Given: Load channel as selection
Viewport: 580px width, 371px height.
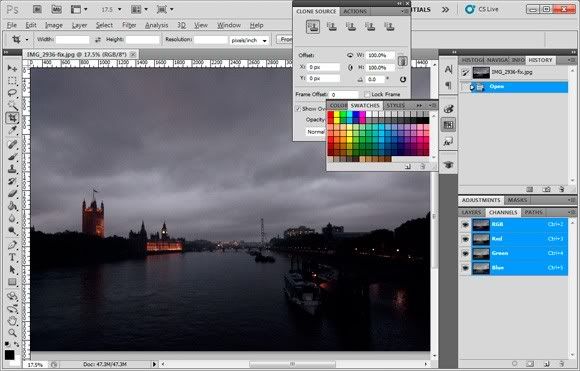Looking at the screenshot, I should (x=515, y=364).
